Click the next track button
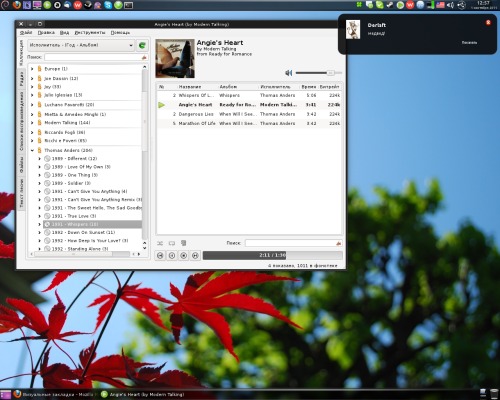 click(195, 256)
